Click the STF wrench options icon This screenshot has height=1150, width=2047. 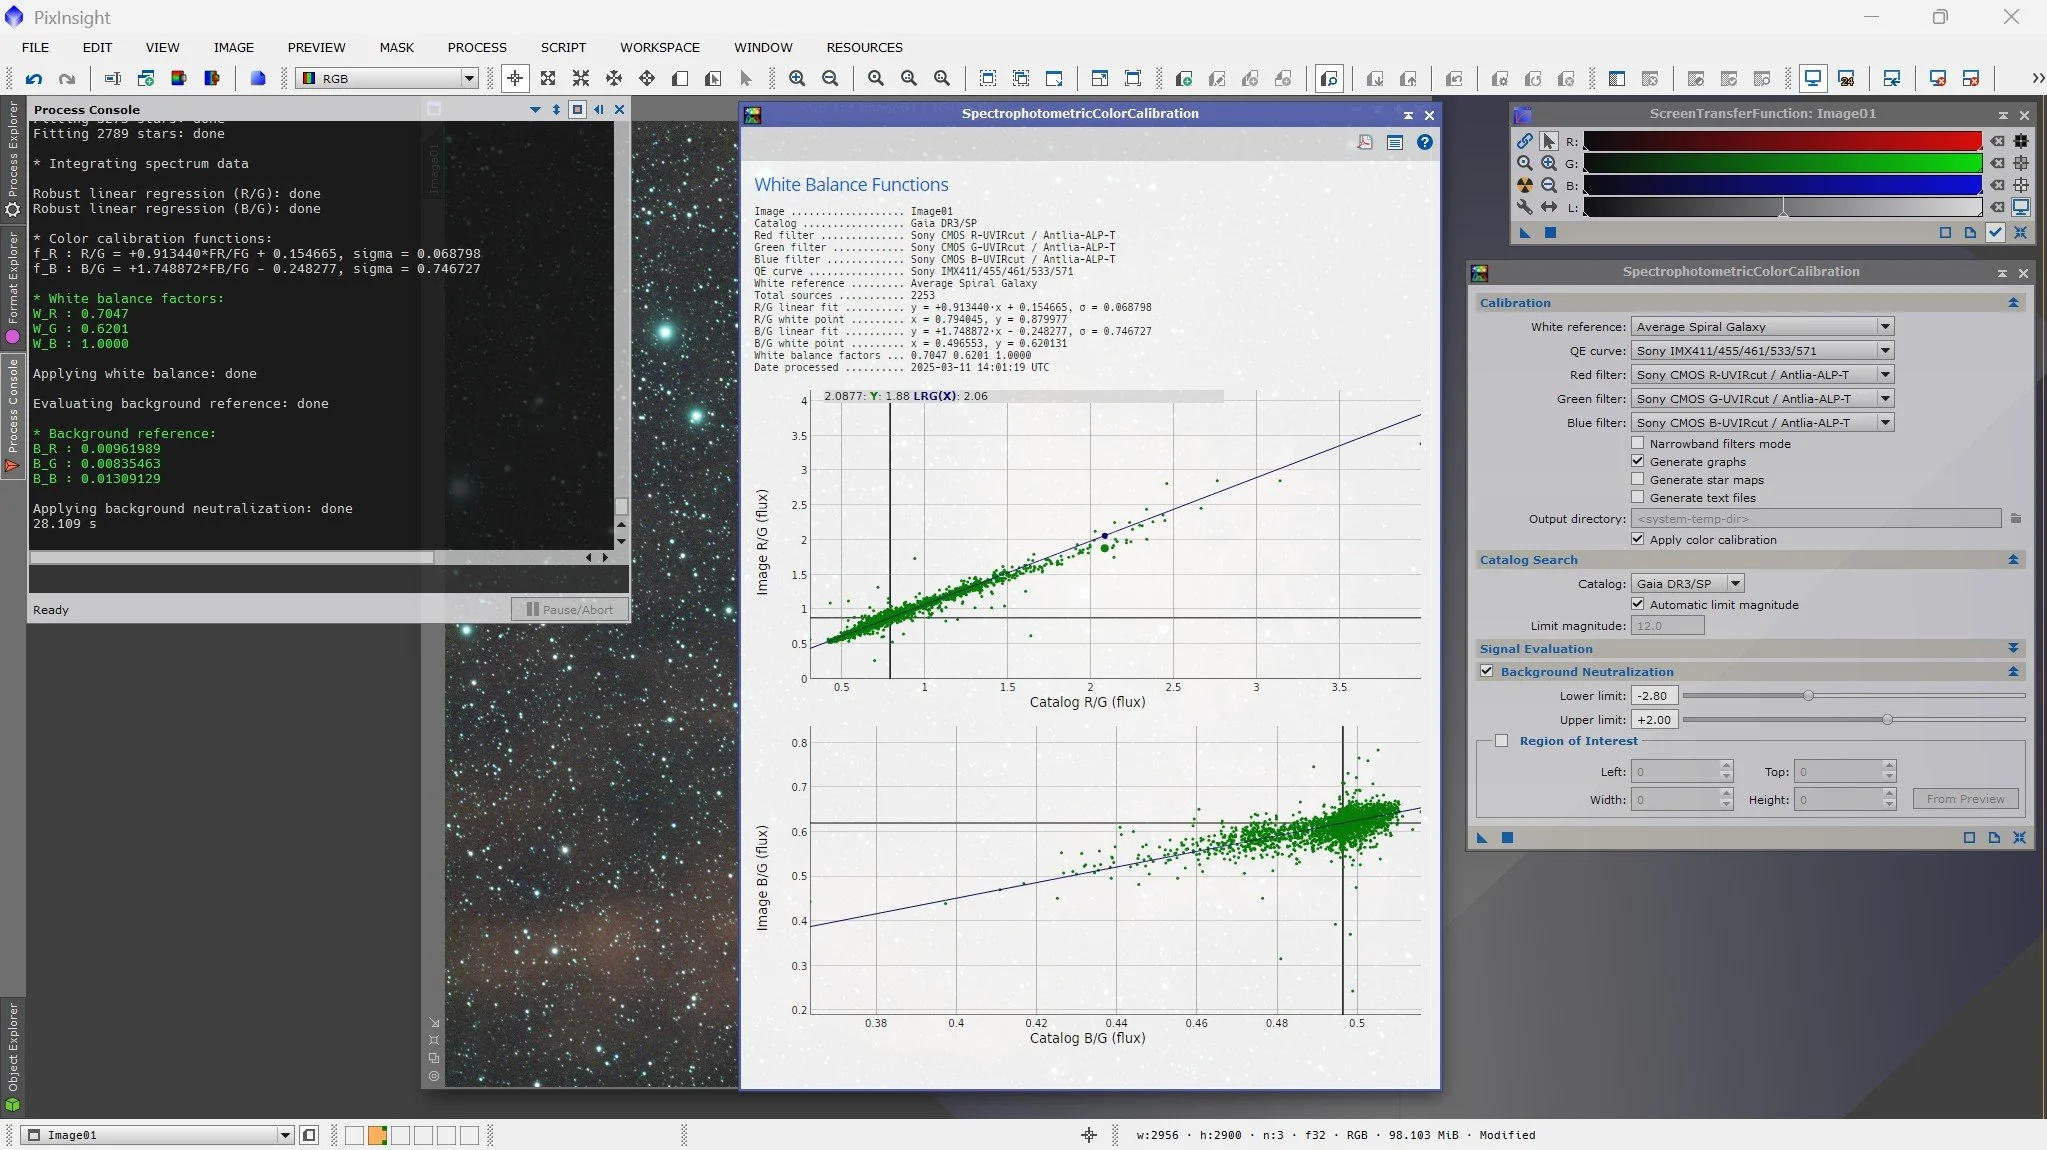1524,207
